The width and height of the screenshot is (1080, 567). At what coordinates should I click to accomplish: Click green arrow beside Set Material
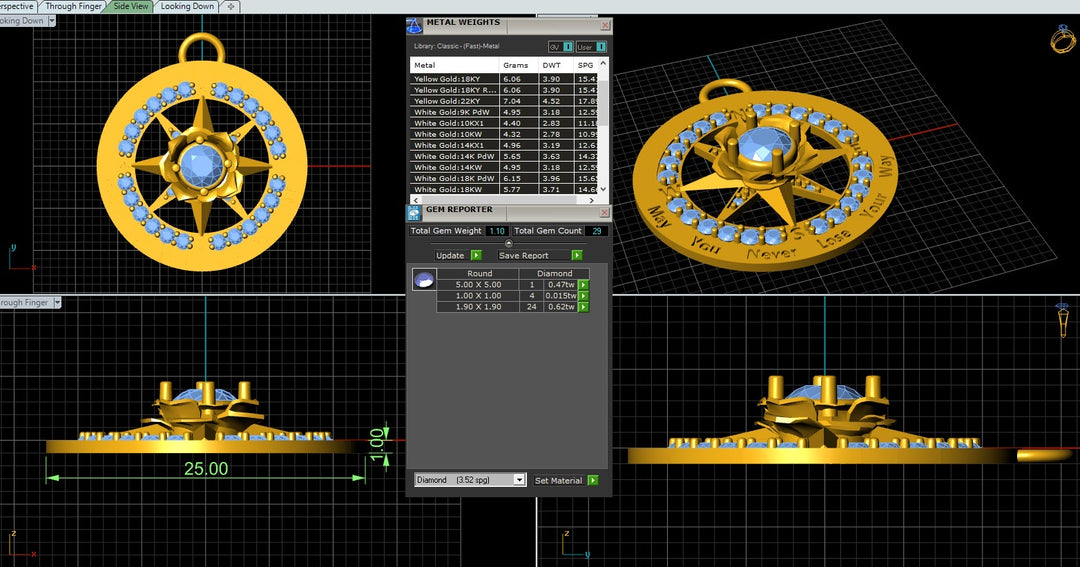(593, 480)
